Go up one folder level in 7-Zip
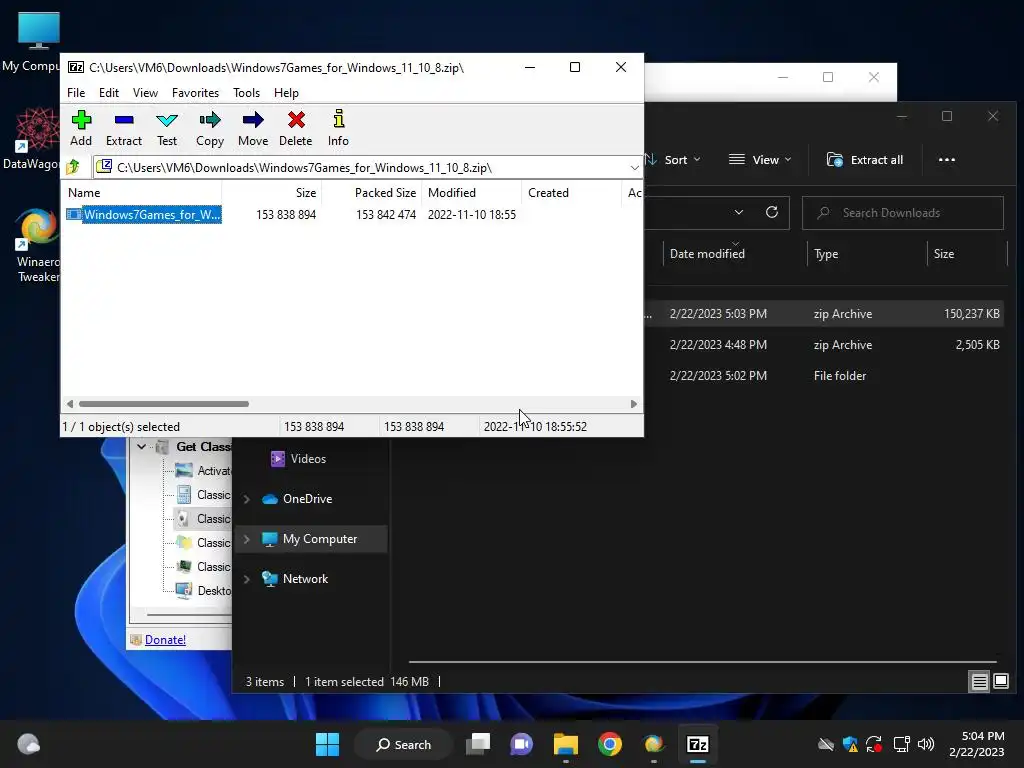1024x768 pixels. tap(73, 167)
